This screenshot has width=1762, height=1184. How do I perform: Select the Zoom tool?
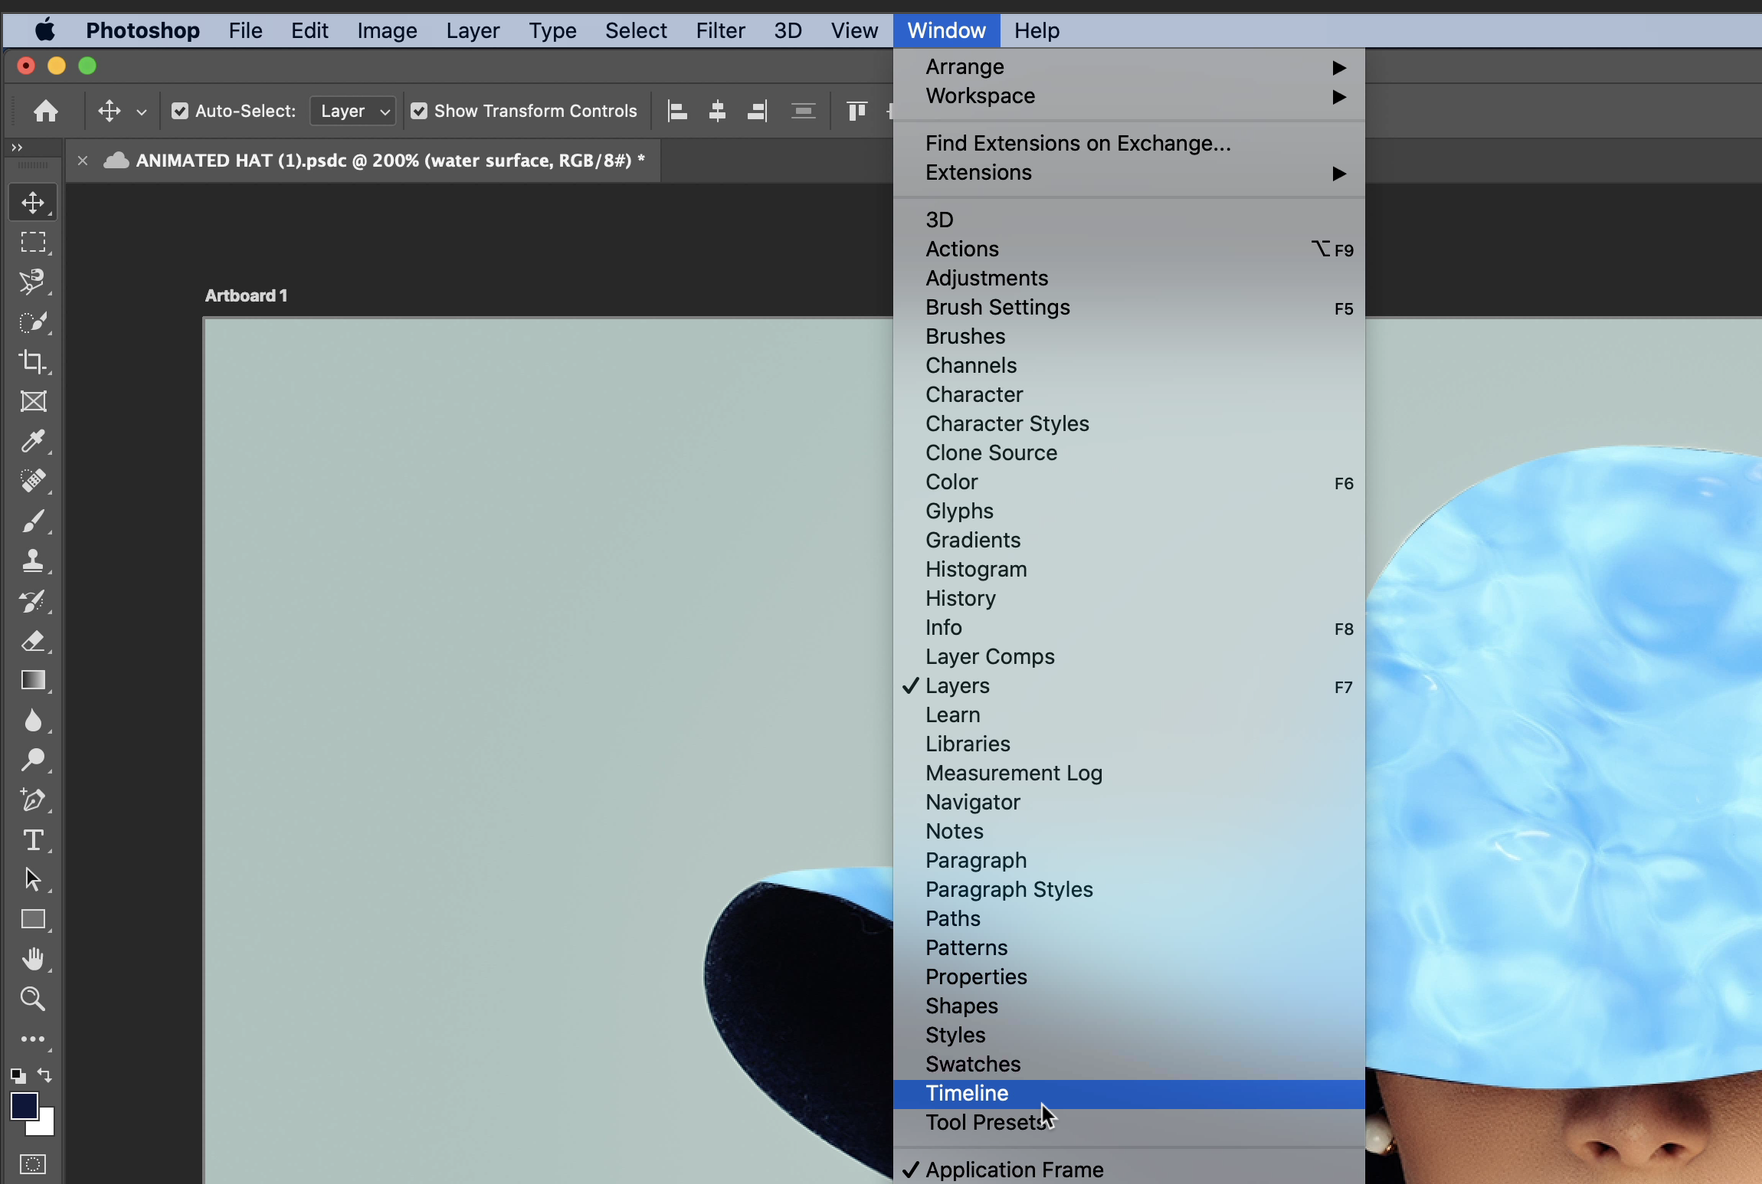(x=33, y=999)
